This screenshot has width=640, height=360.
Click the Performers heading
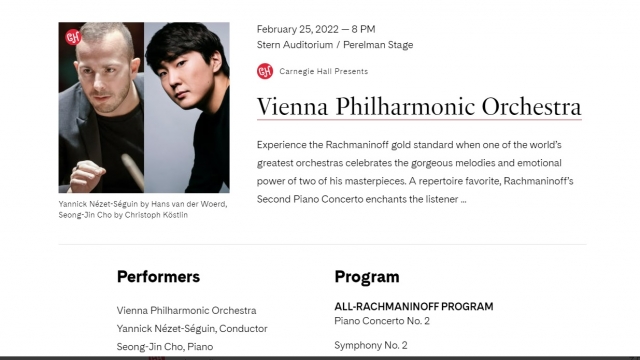coord(158,277)
